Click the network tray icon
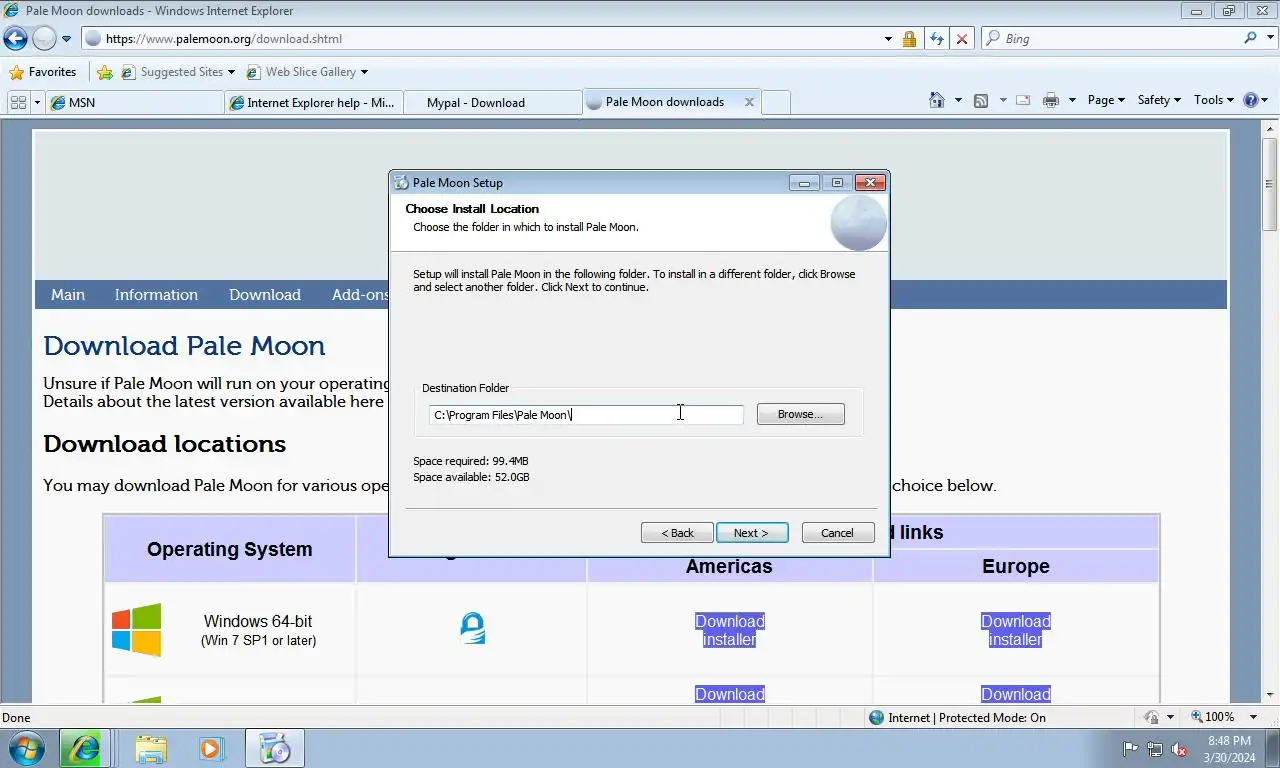 1155,749
